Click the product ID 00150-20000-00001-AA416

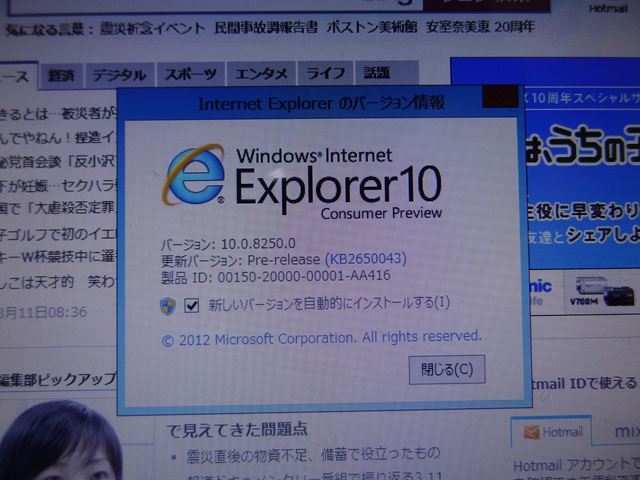pyautogui.click(x=304, y=276)
